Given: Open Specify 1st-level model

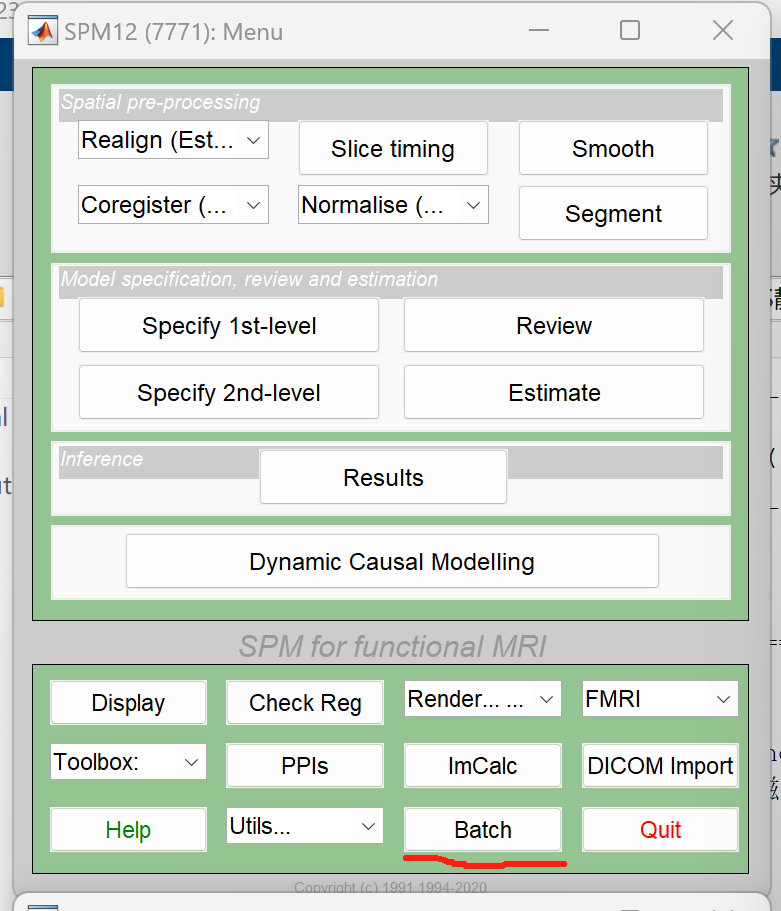Looking at the screenshot, I should point(229,325).
